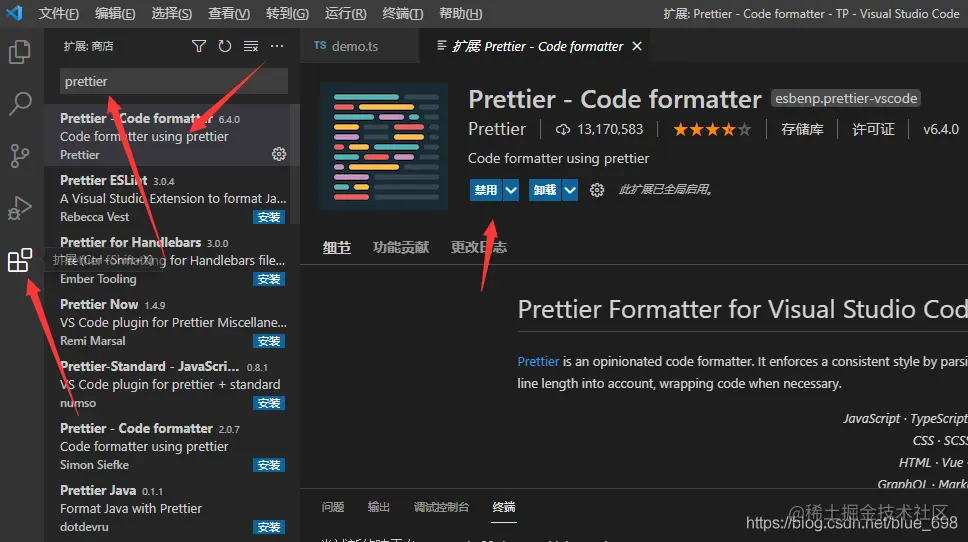Install Prettier-Standard JavaScript extension
The width and height of the screenshot is (968, 542).
[269, 403]
